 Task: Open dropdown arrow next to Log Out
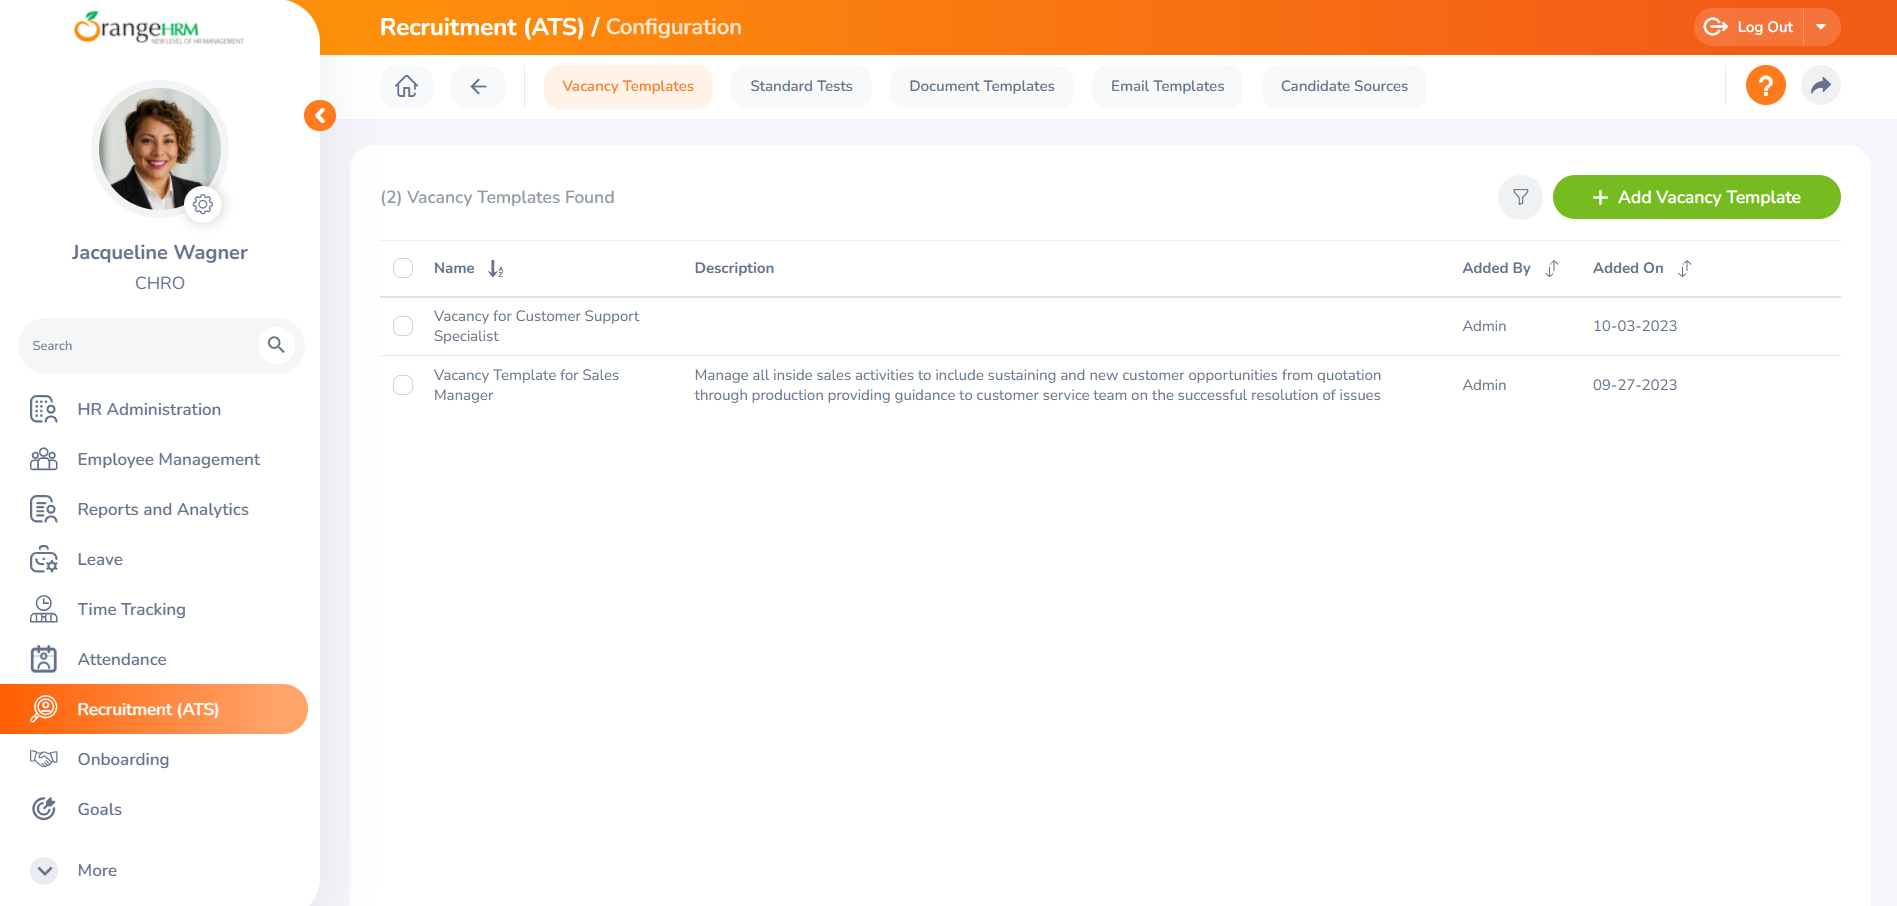[x=1821, y=27]
